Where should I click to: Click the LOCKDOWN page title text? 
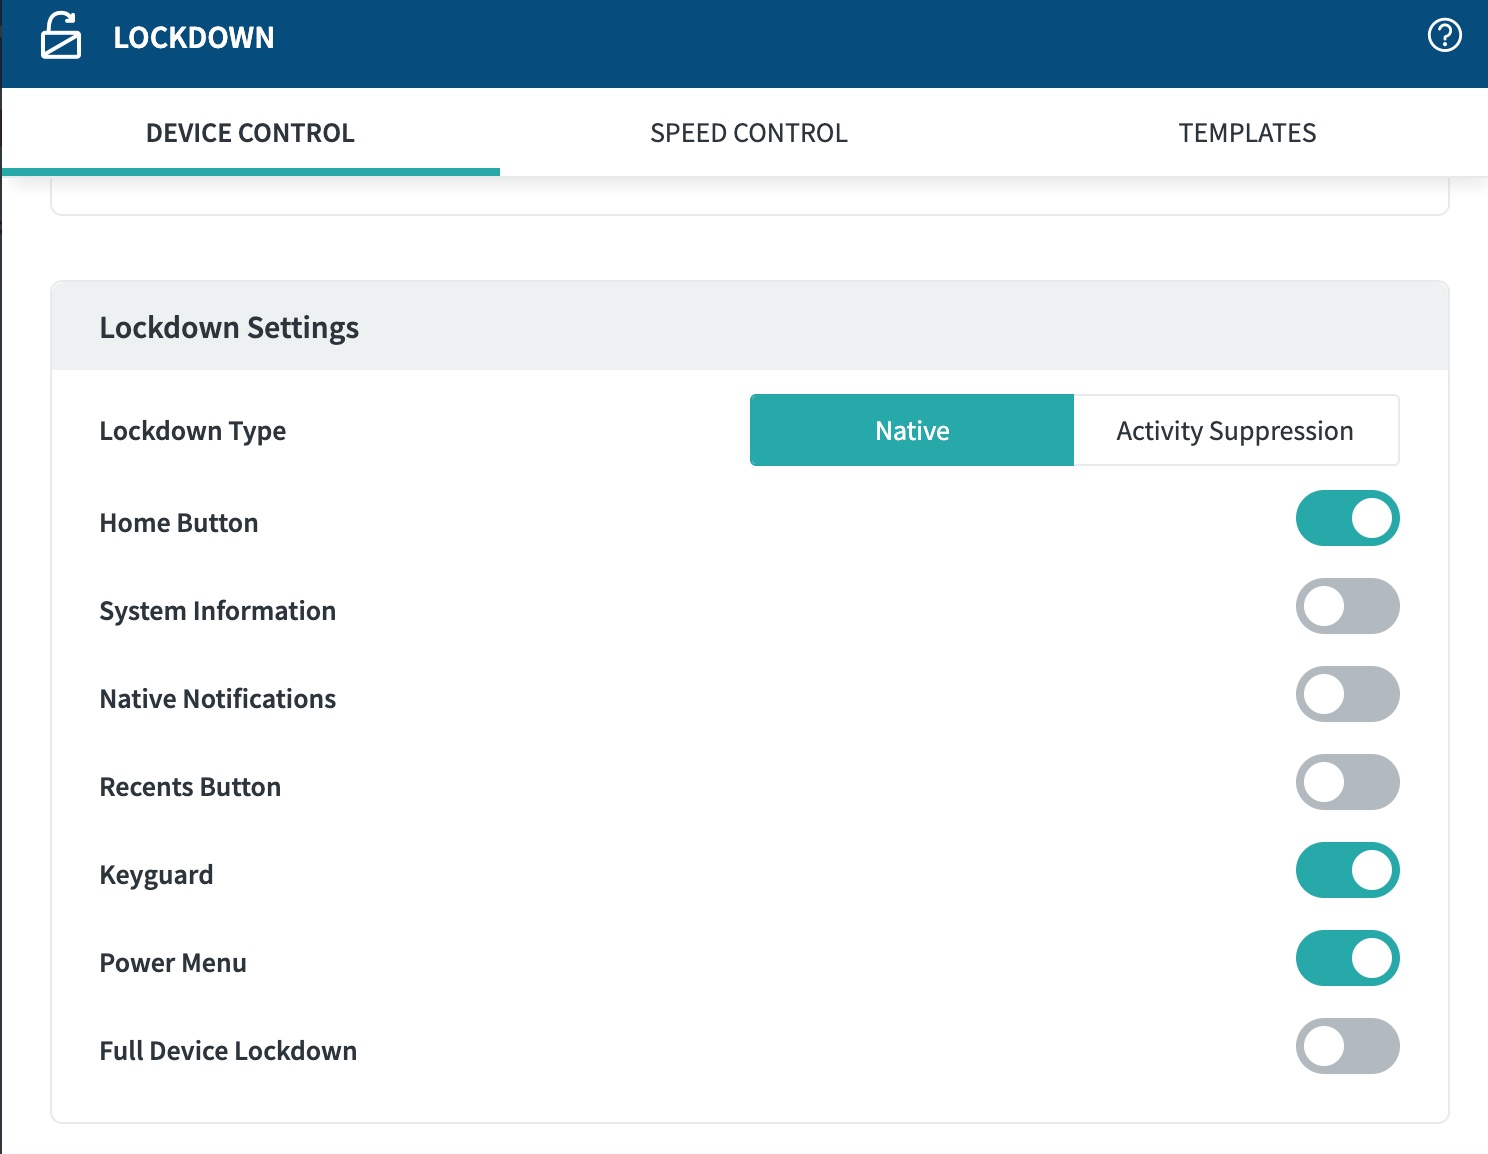click(193, 38)
